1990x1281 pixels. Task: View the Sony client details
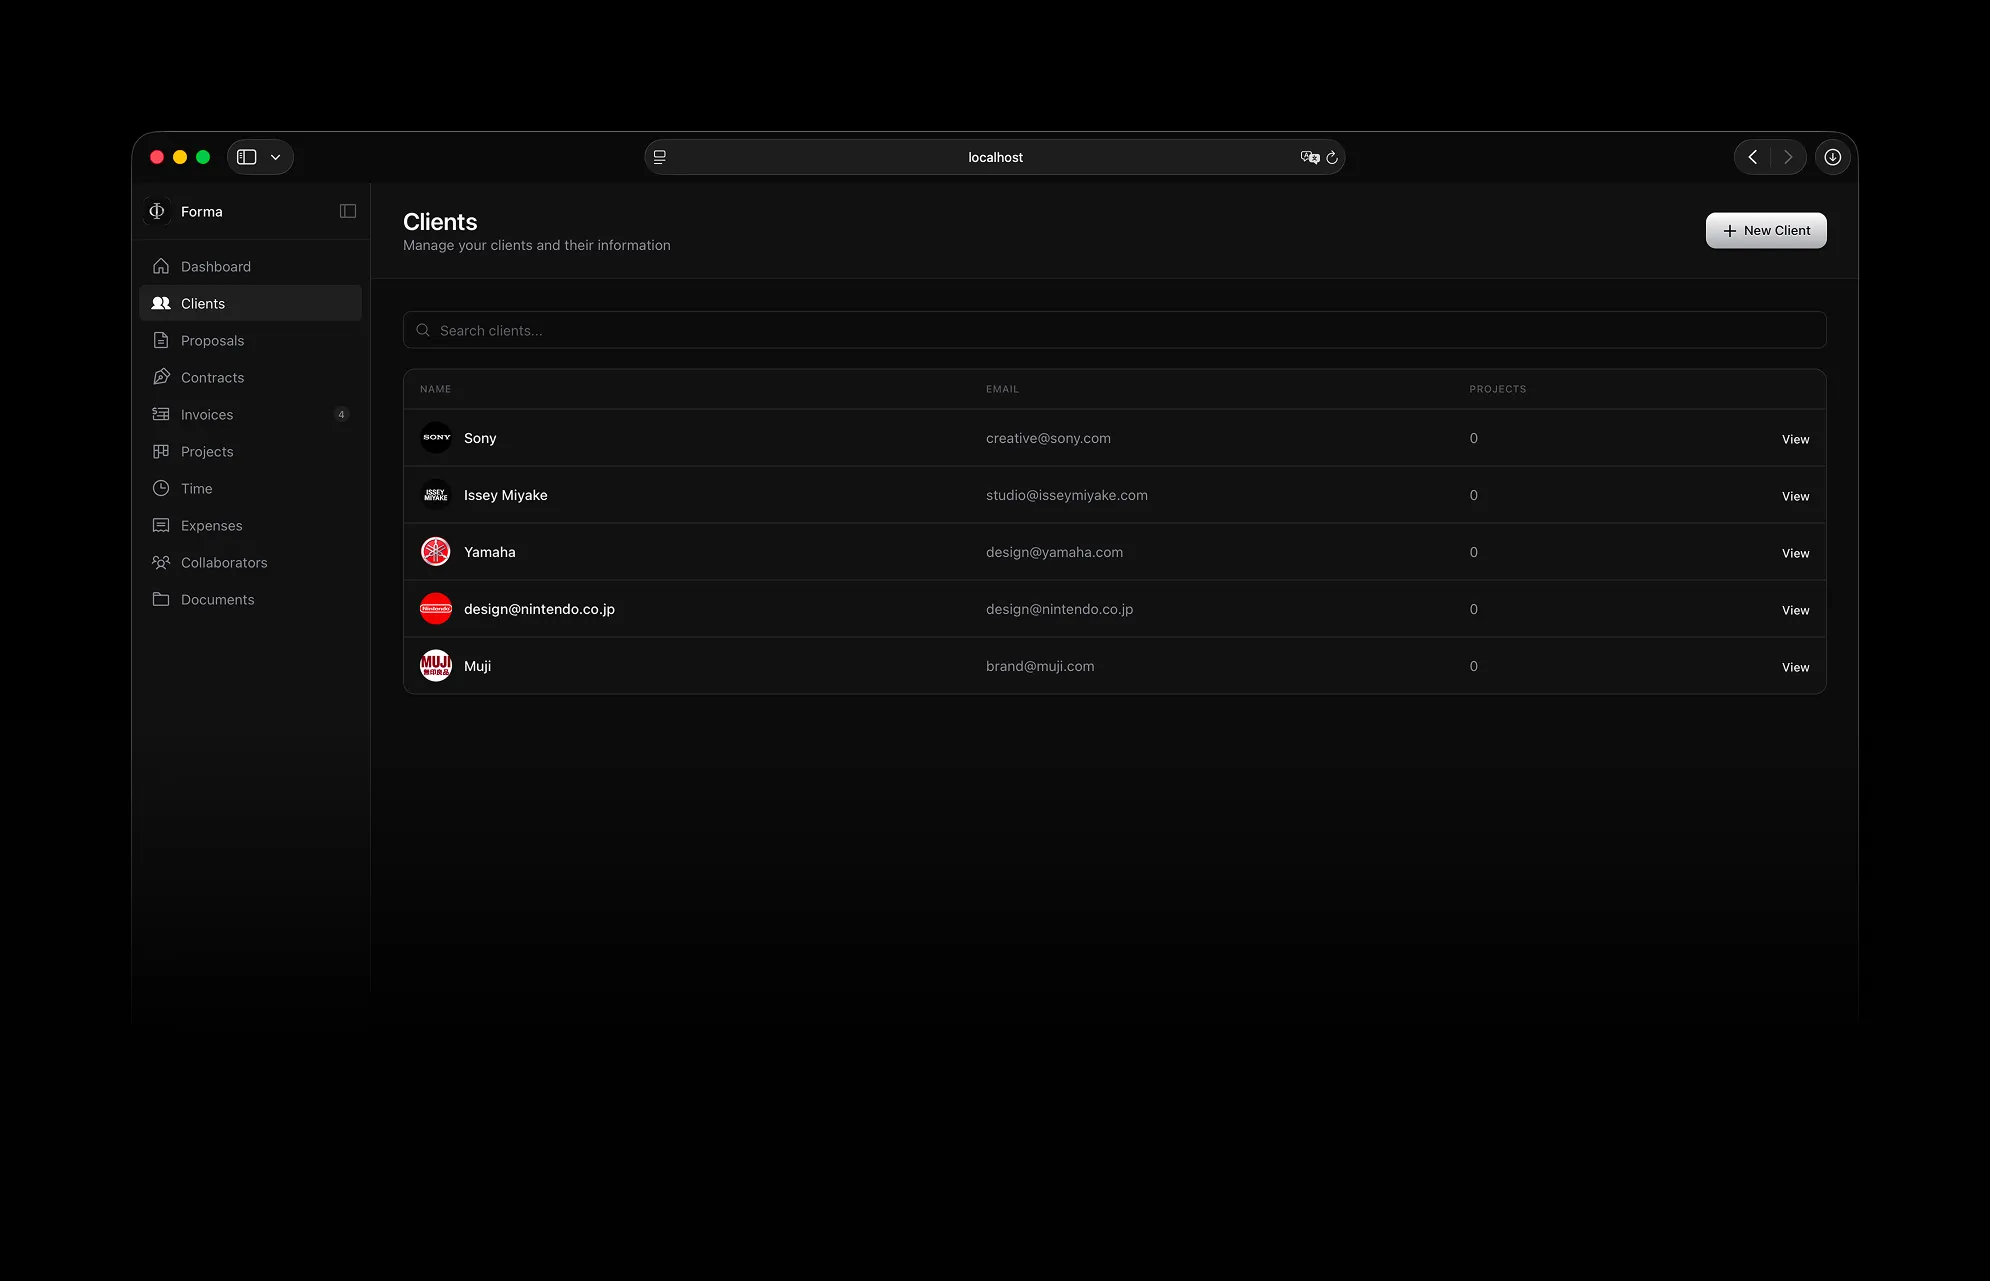click(x=1795, y=439)
